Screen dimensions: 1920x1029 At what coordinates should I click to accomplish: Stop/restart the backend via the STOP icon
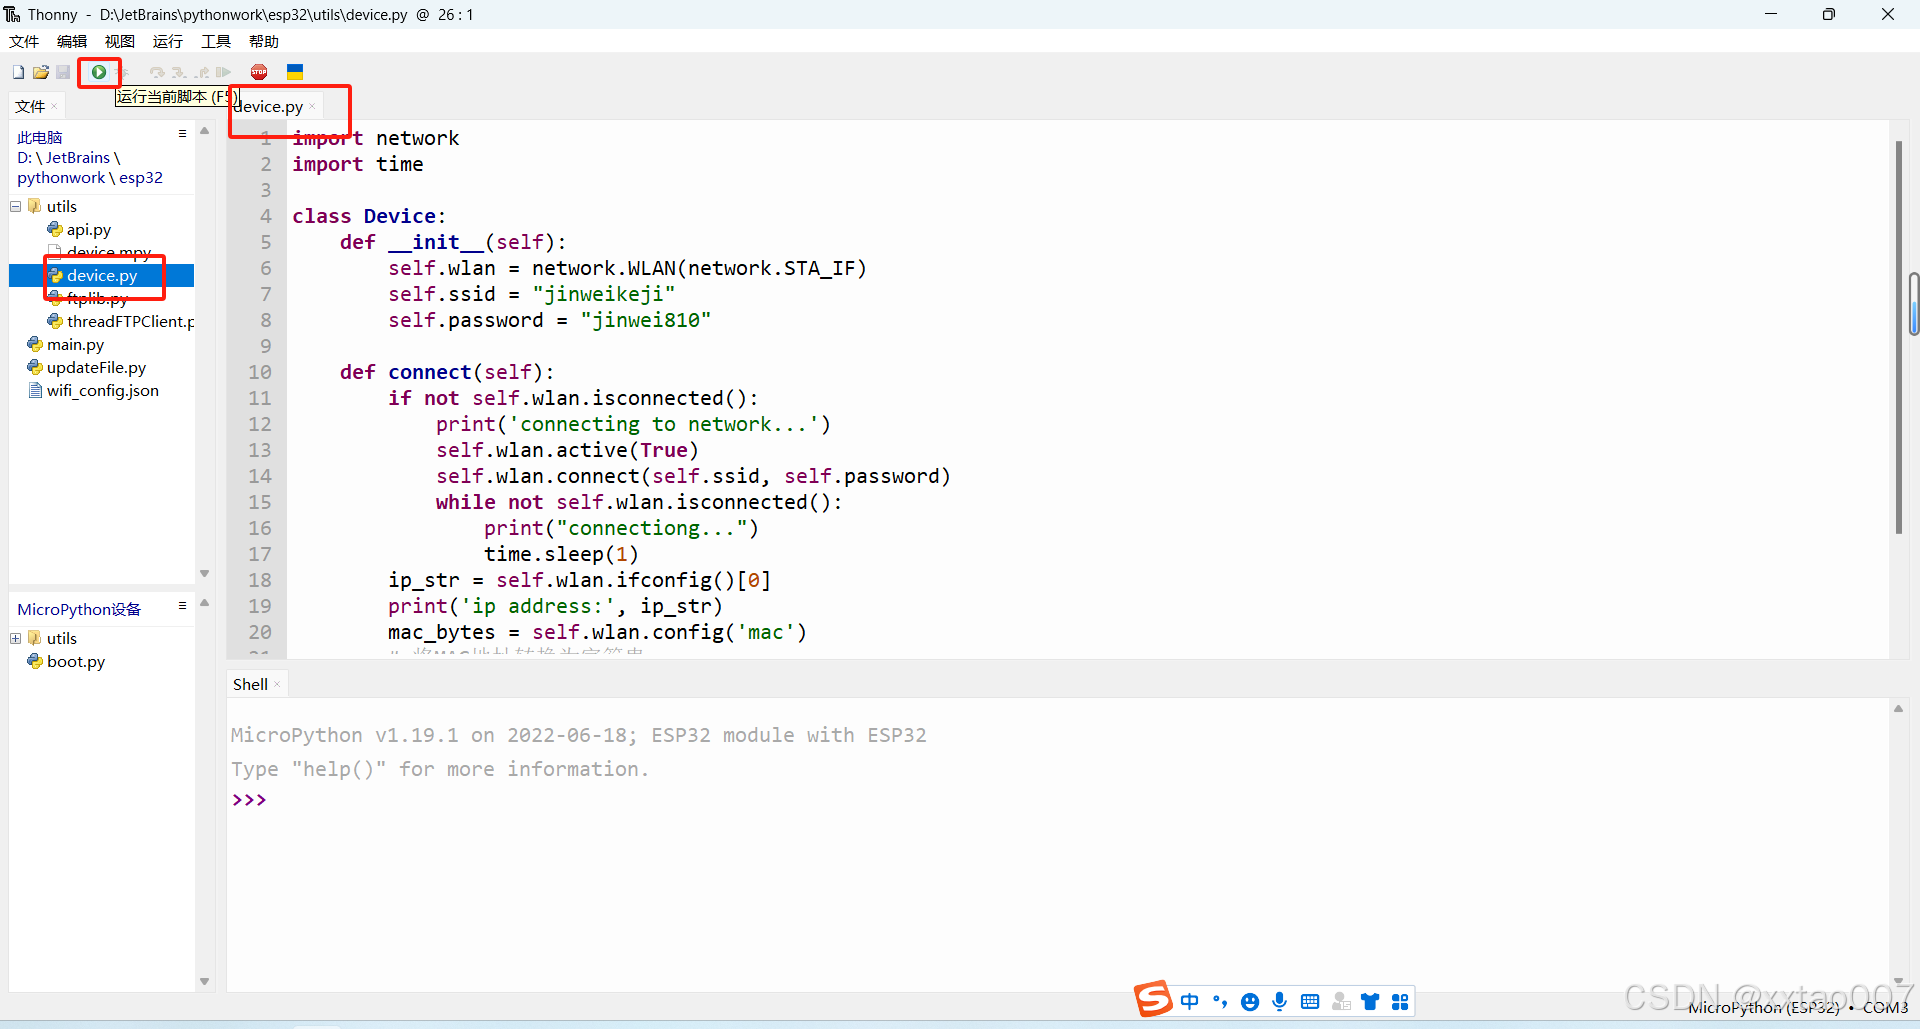pos(260,72)
